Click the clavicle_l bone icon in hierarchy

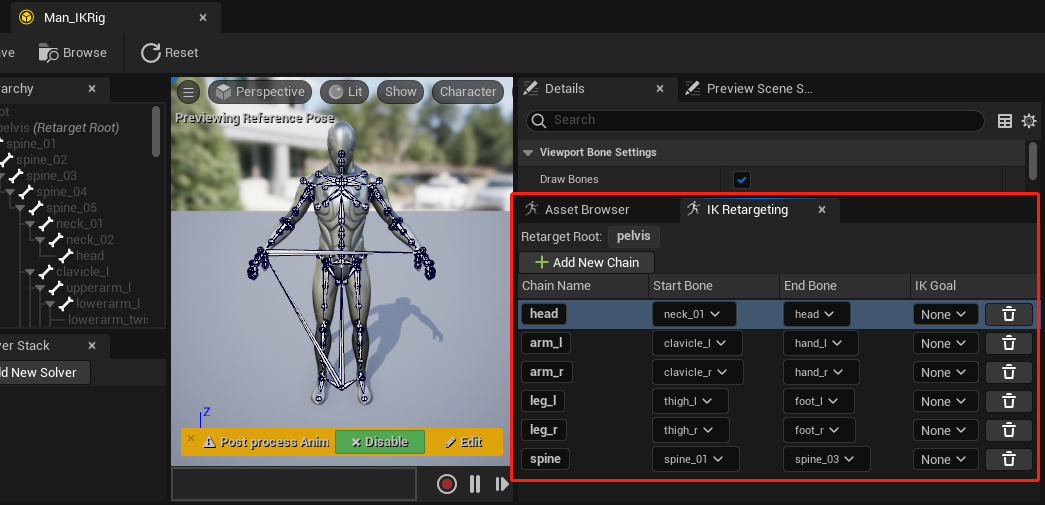46,272
